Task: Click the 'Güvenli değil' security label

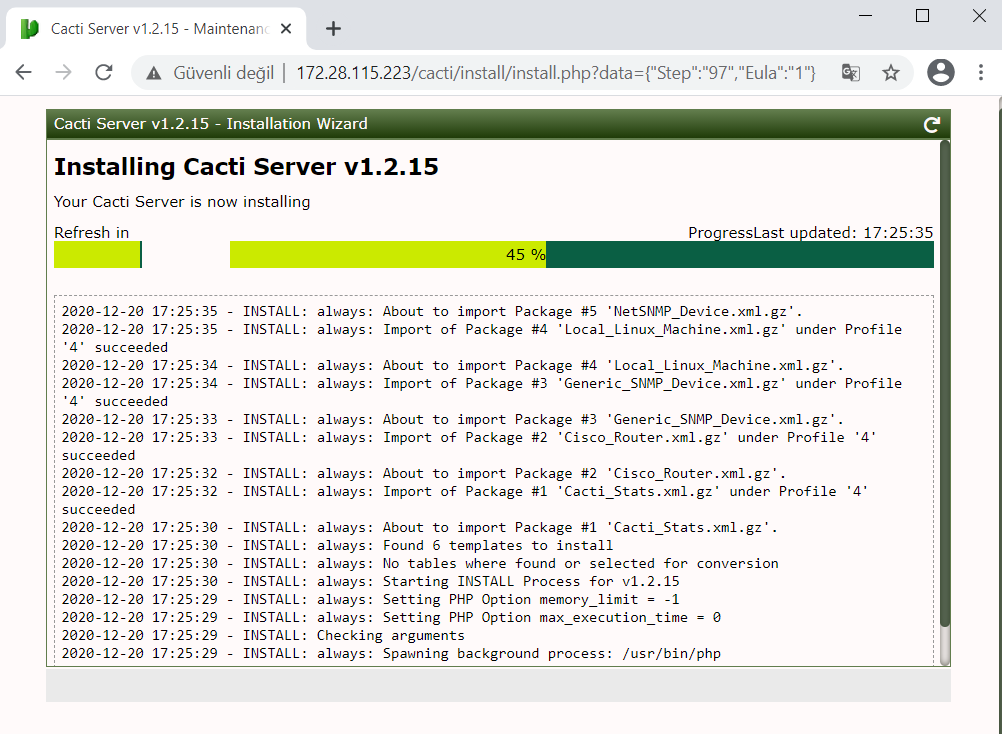Action: click(224, 73)
